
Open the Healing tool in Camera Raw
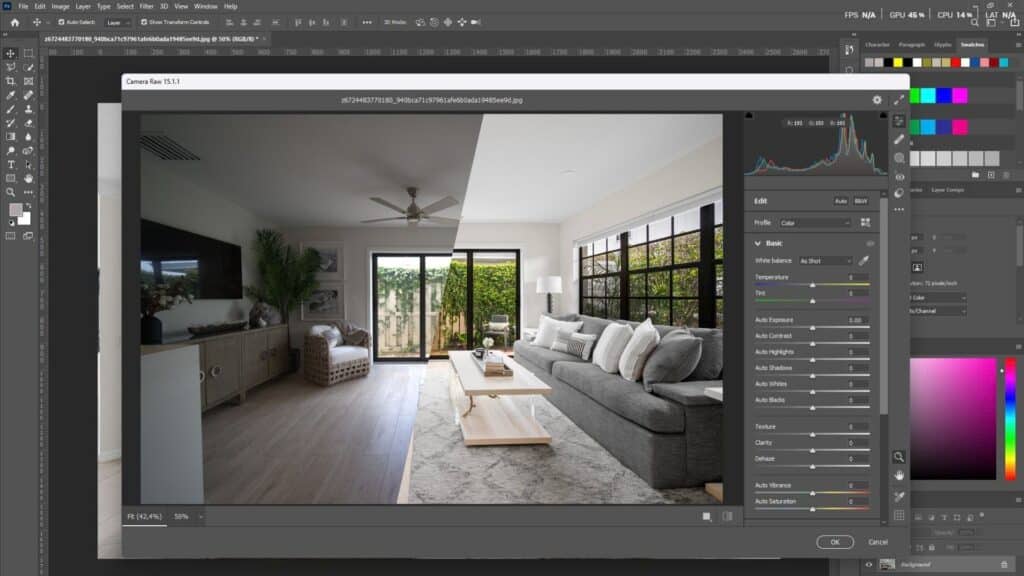click(x=899, y=140)
